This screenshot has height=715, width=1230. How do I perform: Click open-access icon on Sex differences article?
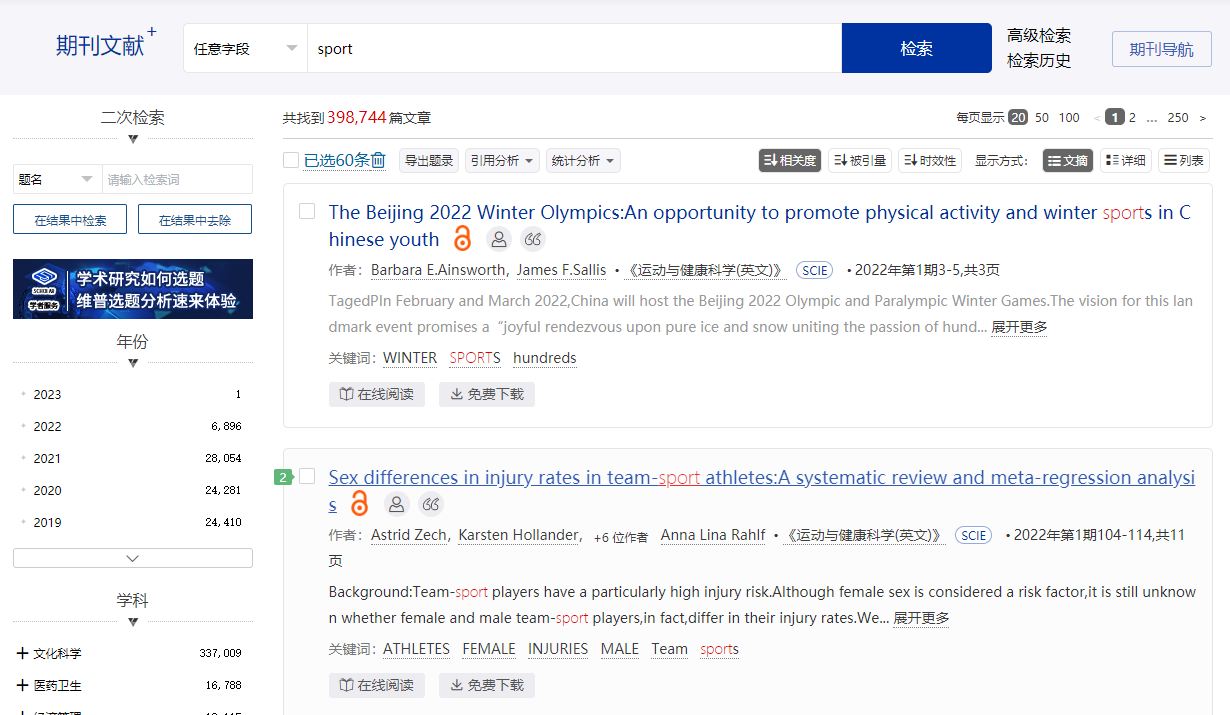point(360,504)
